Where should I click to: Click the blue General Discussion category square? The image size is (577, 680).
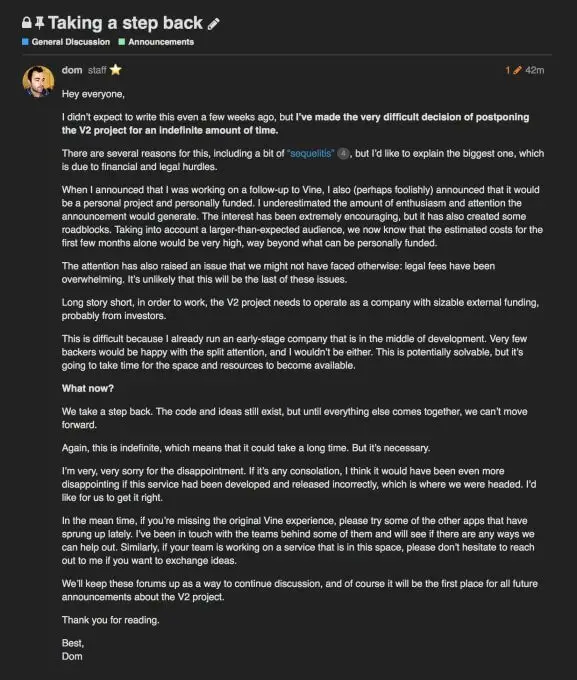pos(25,42)
